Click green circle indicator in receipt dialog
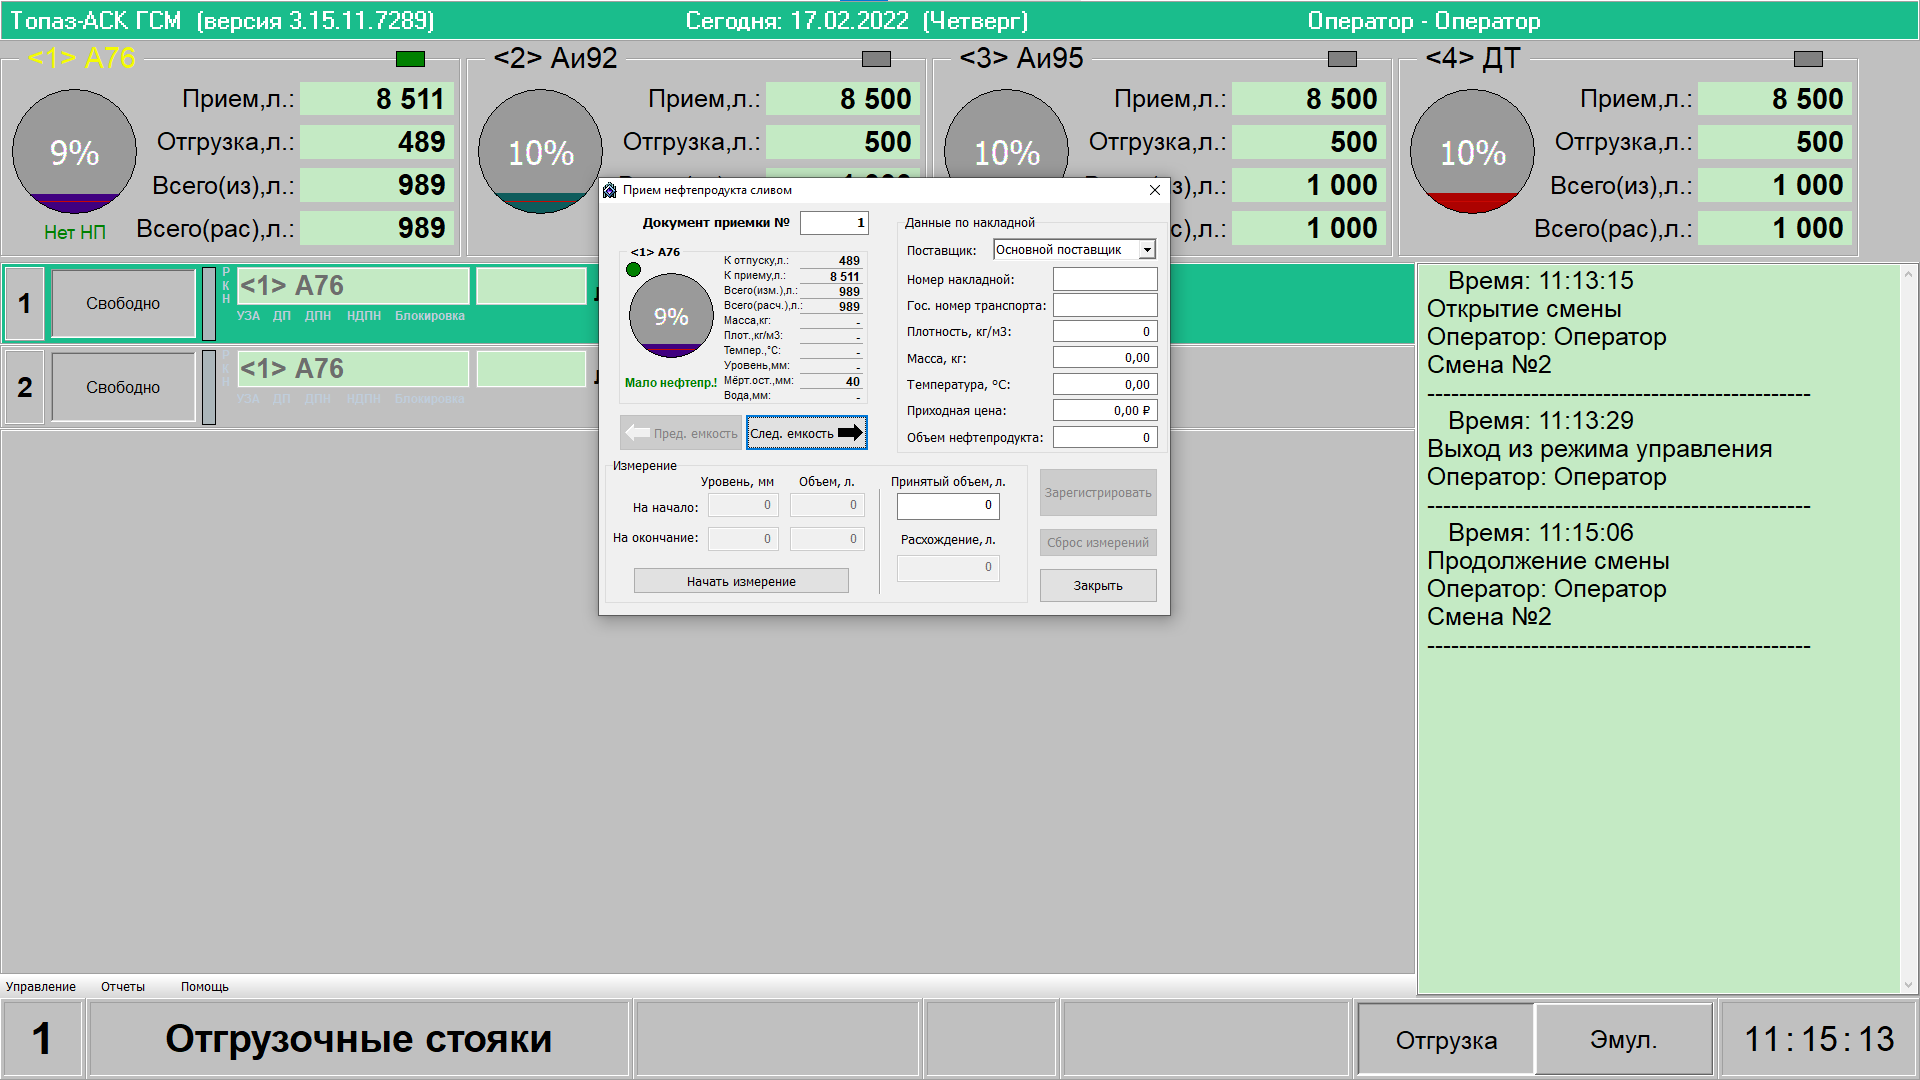The width and height of the screenshot is (1920, 1080). click(633, 269)
